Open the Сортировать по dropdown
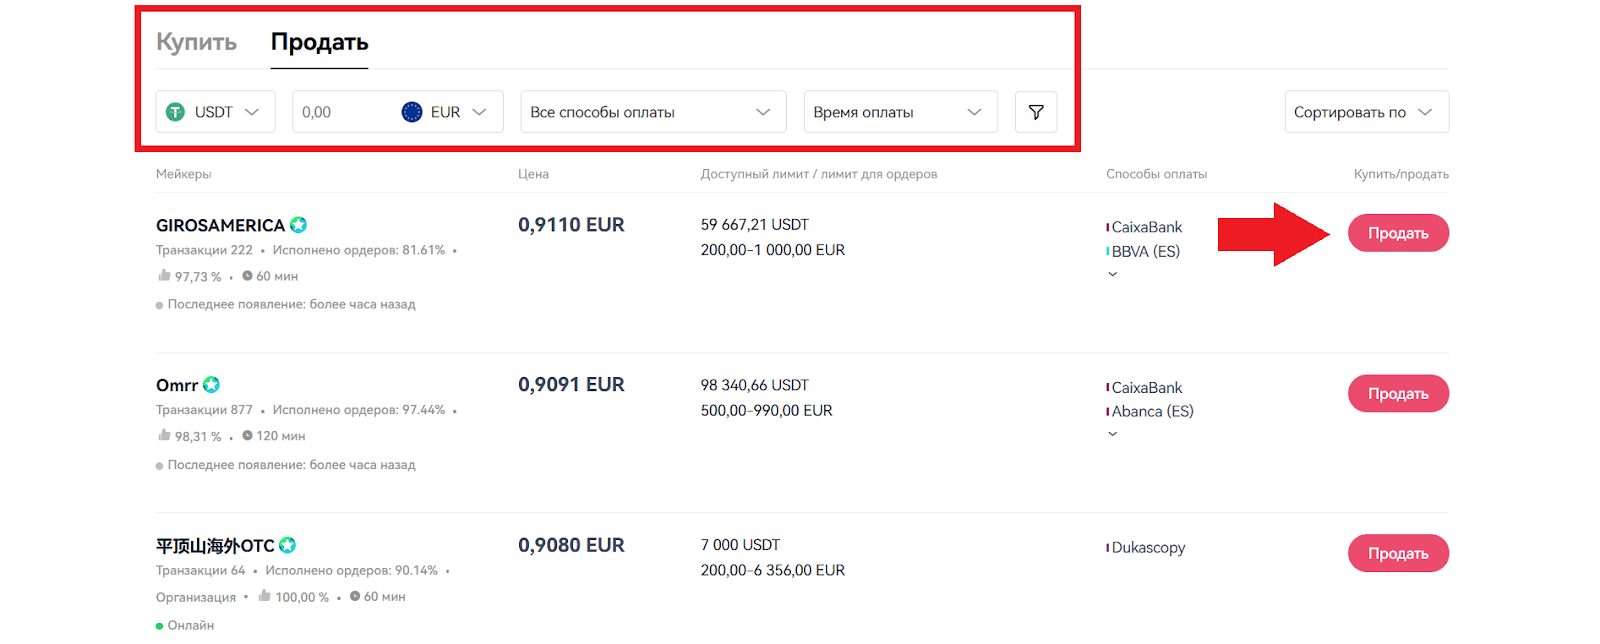The height and width of the screenshot is (644, 1600). point(1365,112)
